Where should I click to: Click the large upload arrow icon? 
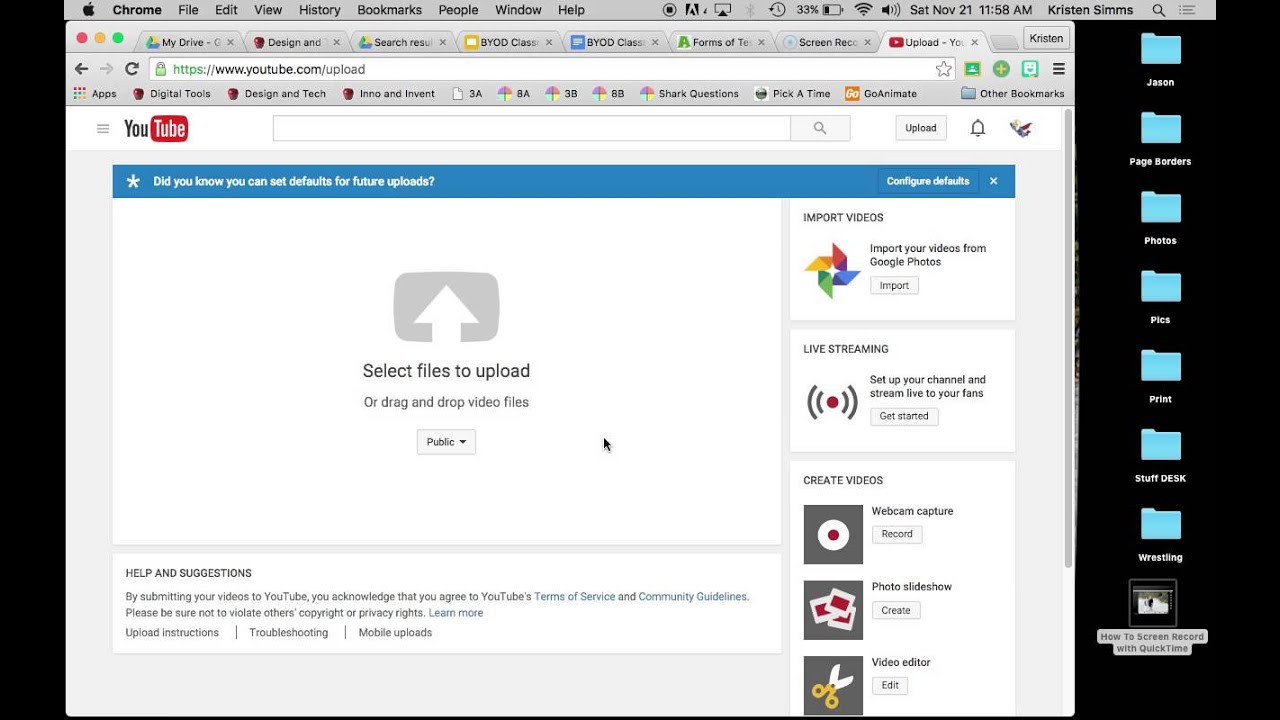point(446,307)
